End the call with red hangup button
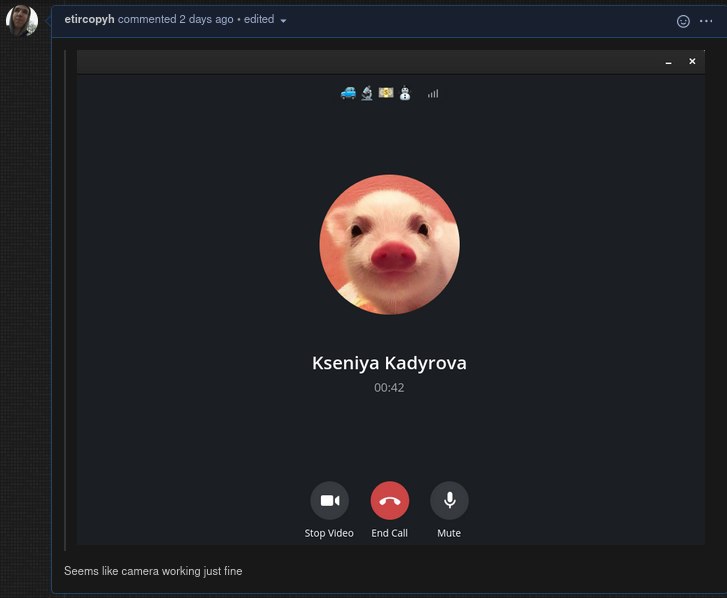727x598 pixels. 389,500
